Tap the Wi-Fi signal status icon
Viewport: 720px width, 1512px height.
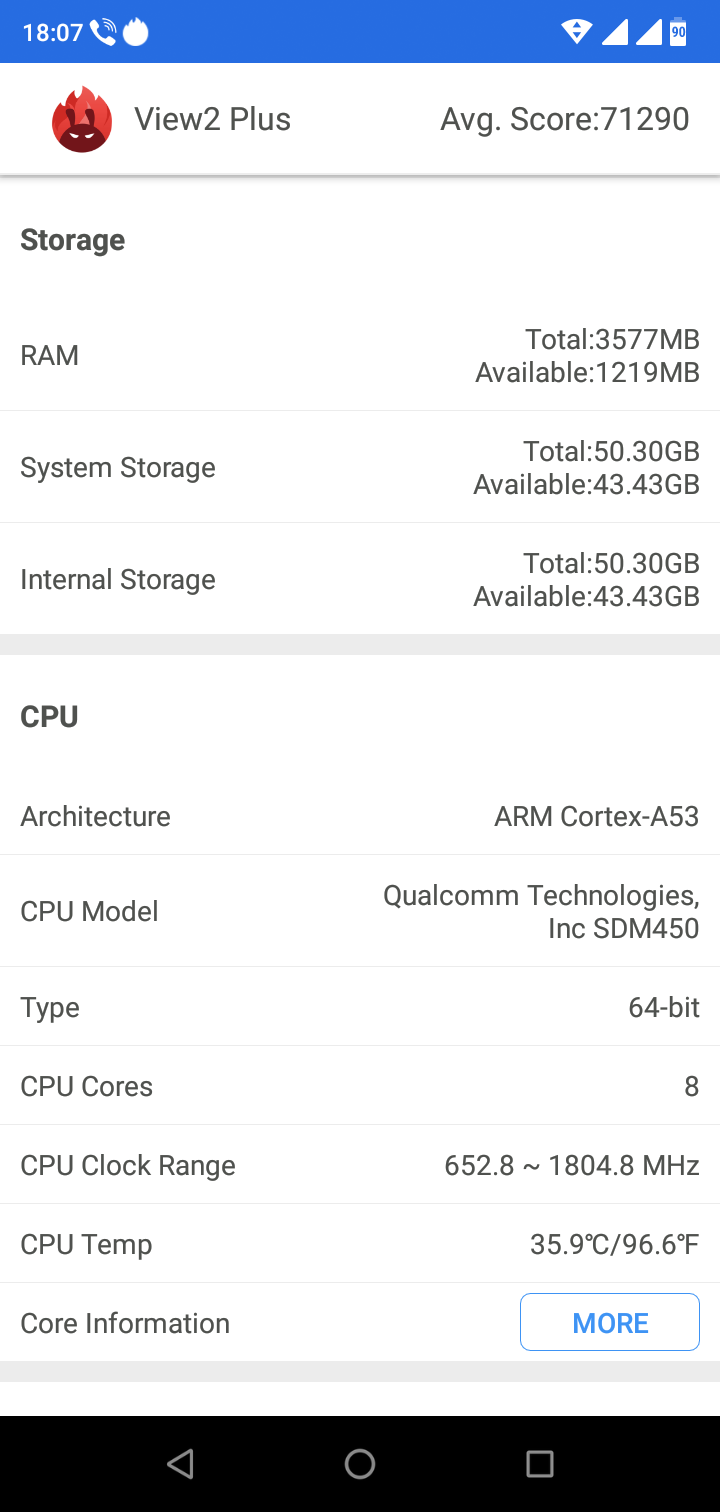click(577, 32)
